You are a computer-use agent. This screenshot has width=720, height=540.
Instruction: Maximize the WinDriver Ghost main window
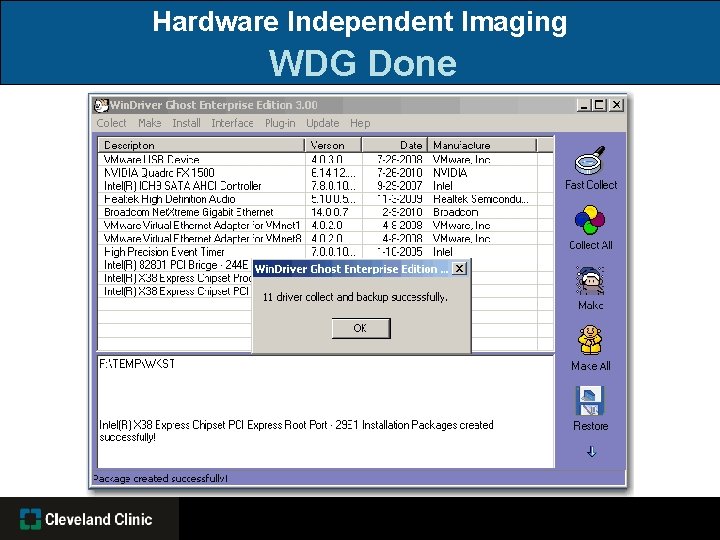[600, 105]
